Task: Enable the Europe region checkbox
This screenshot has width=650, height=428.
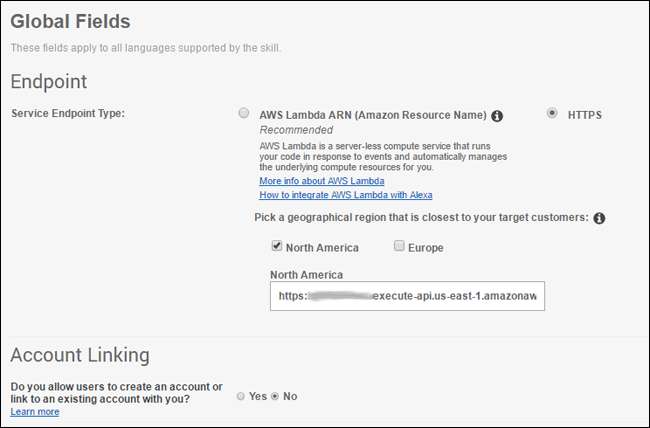Action: pyautogui.click(x=399, y=246)
